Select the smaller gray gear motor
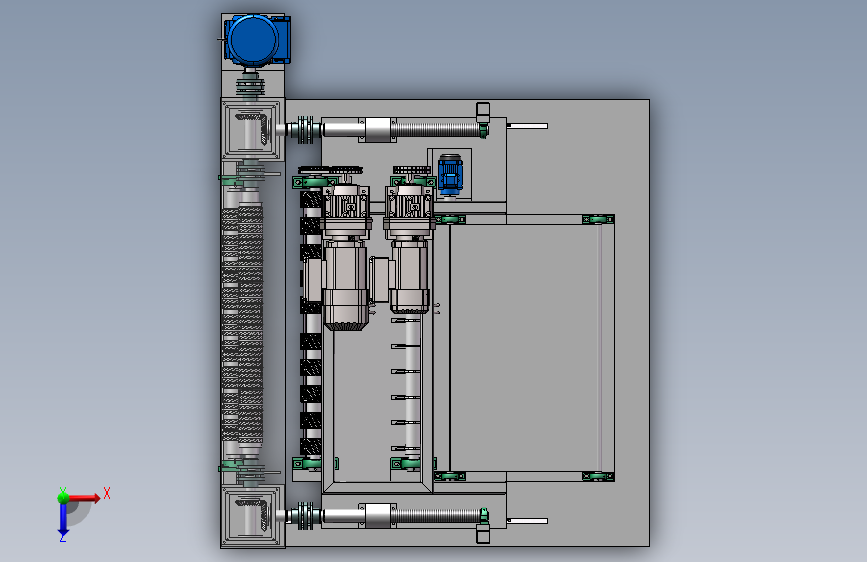This screenshot has width=867, height=562. 409,249
